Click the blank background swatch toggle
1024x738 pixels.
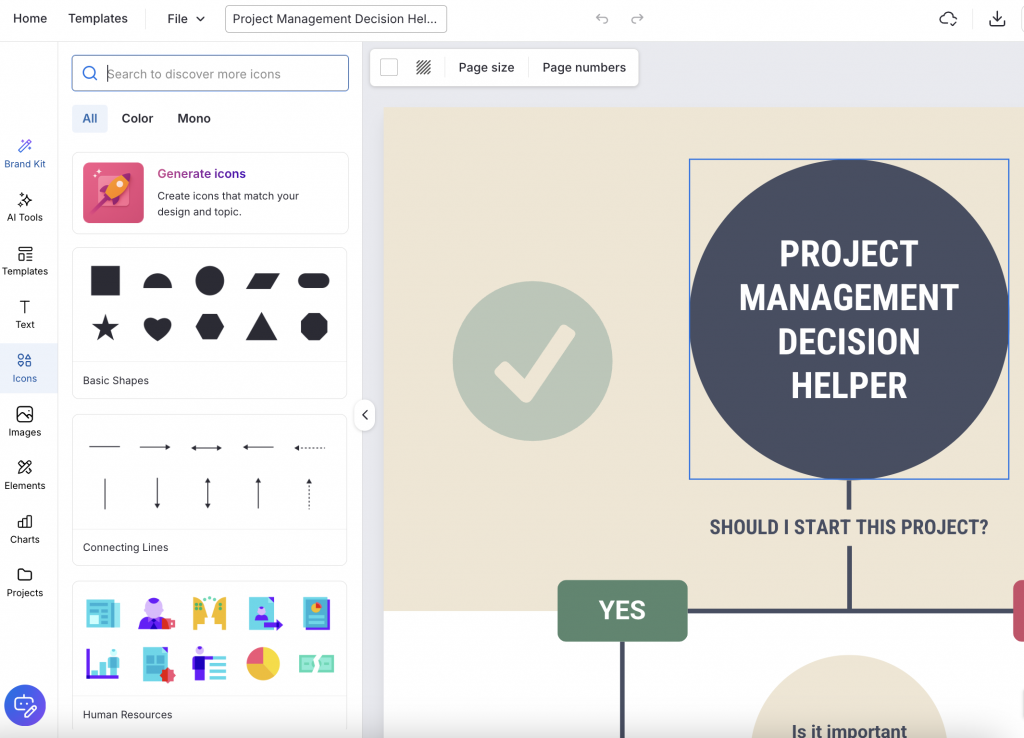pos(389,66)
